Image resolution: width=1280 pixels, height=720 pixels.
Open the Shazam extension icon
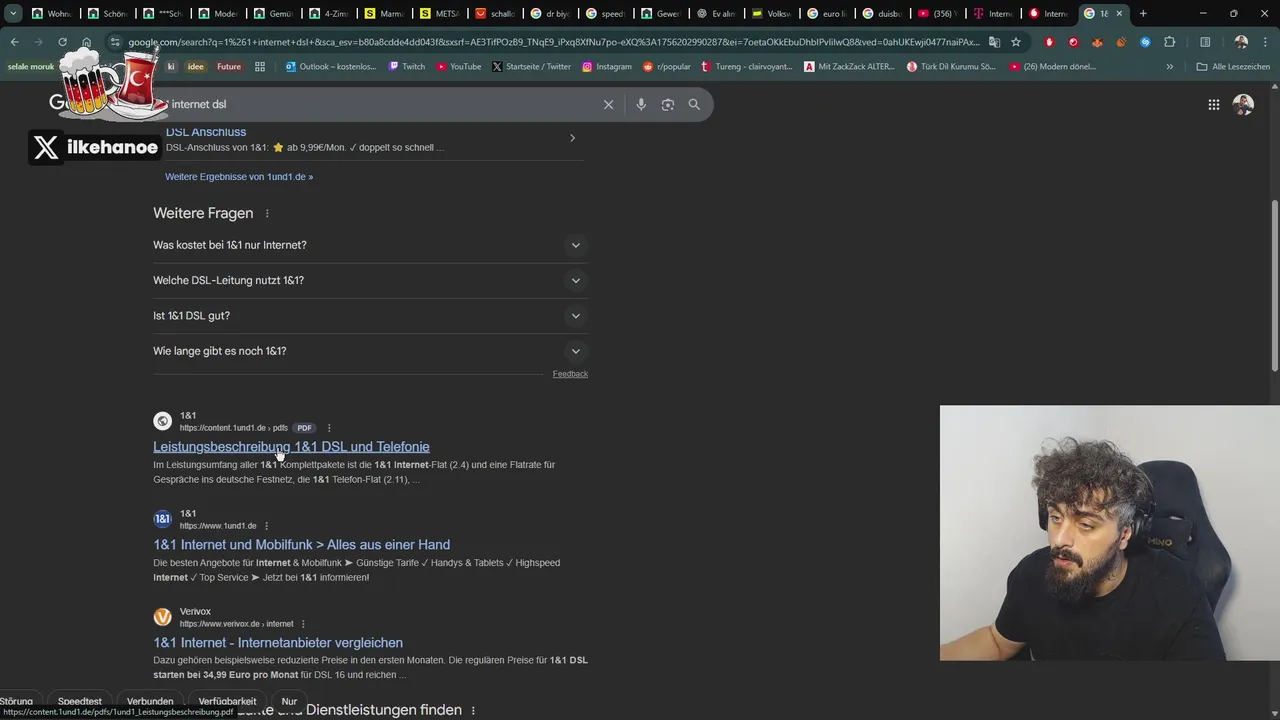coord(1145,42)
